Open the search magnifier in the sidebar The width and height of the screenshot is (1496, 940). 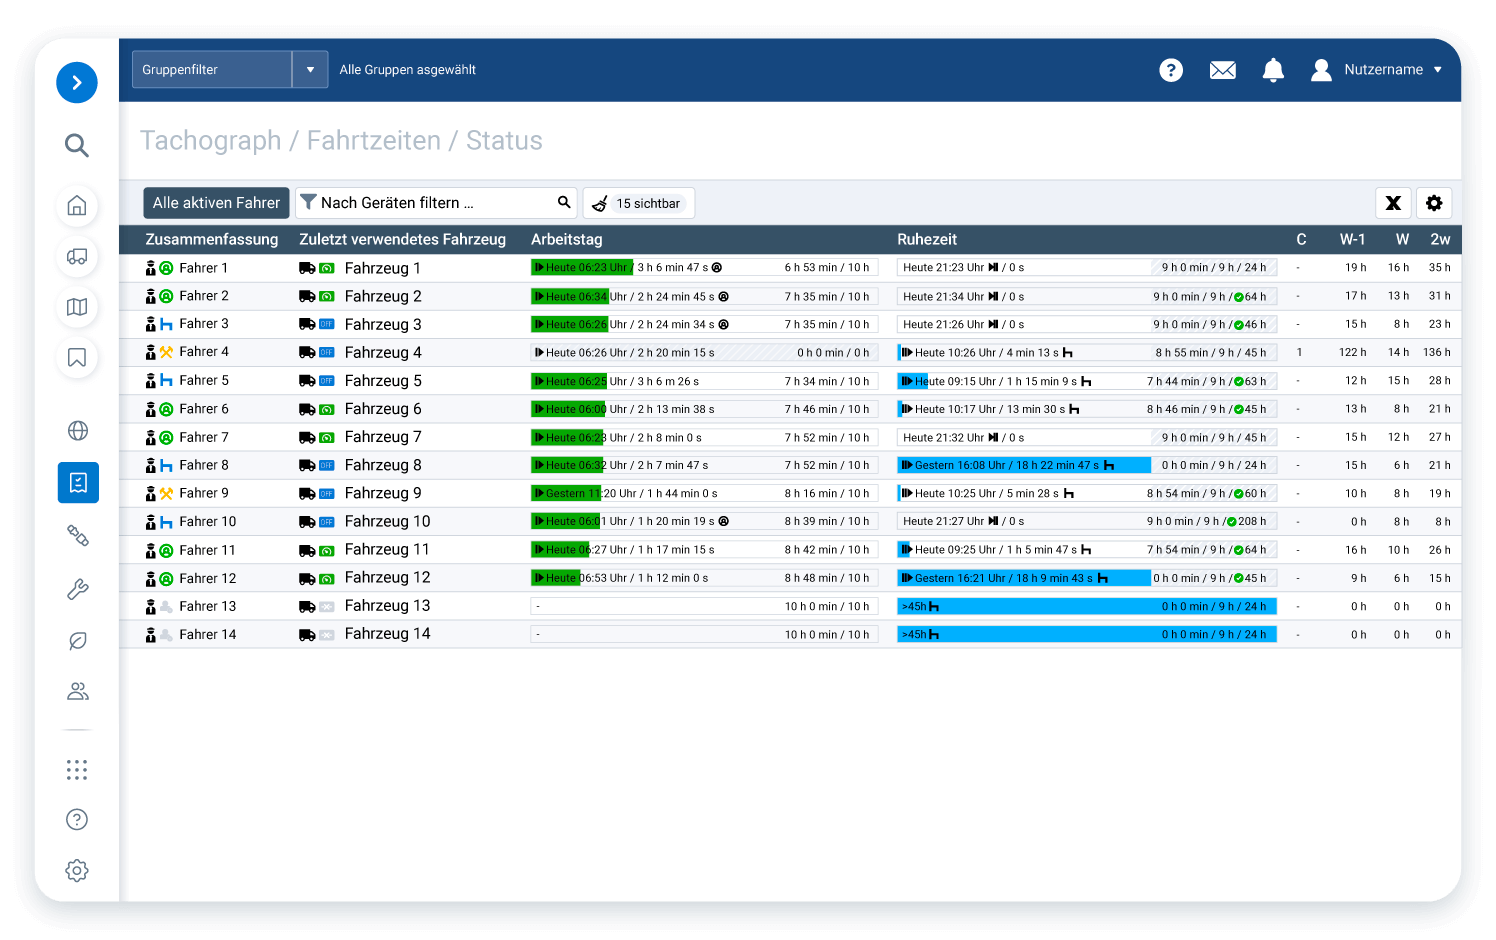tap(77, 145)
